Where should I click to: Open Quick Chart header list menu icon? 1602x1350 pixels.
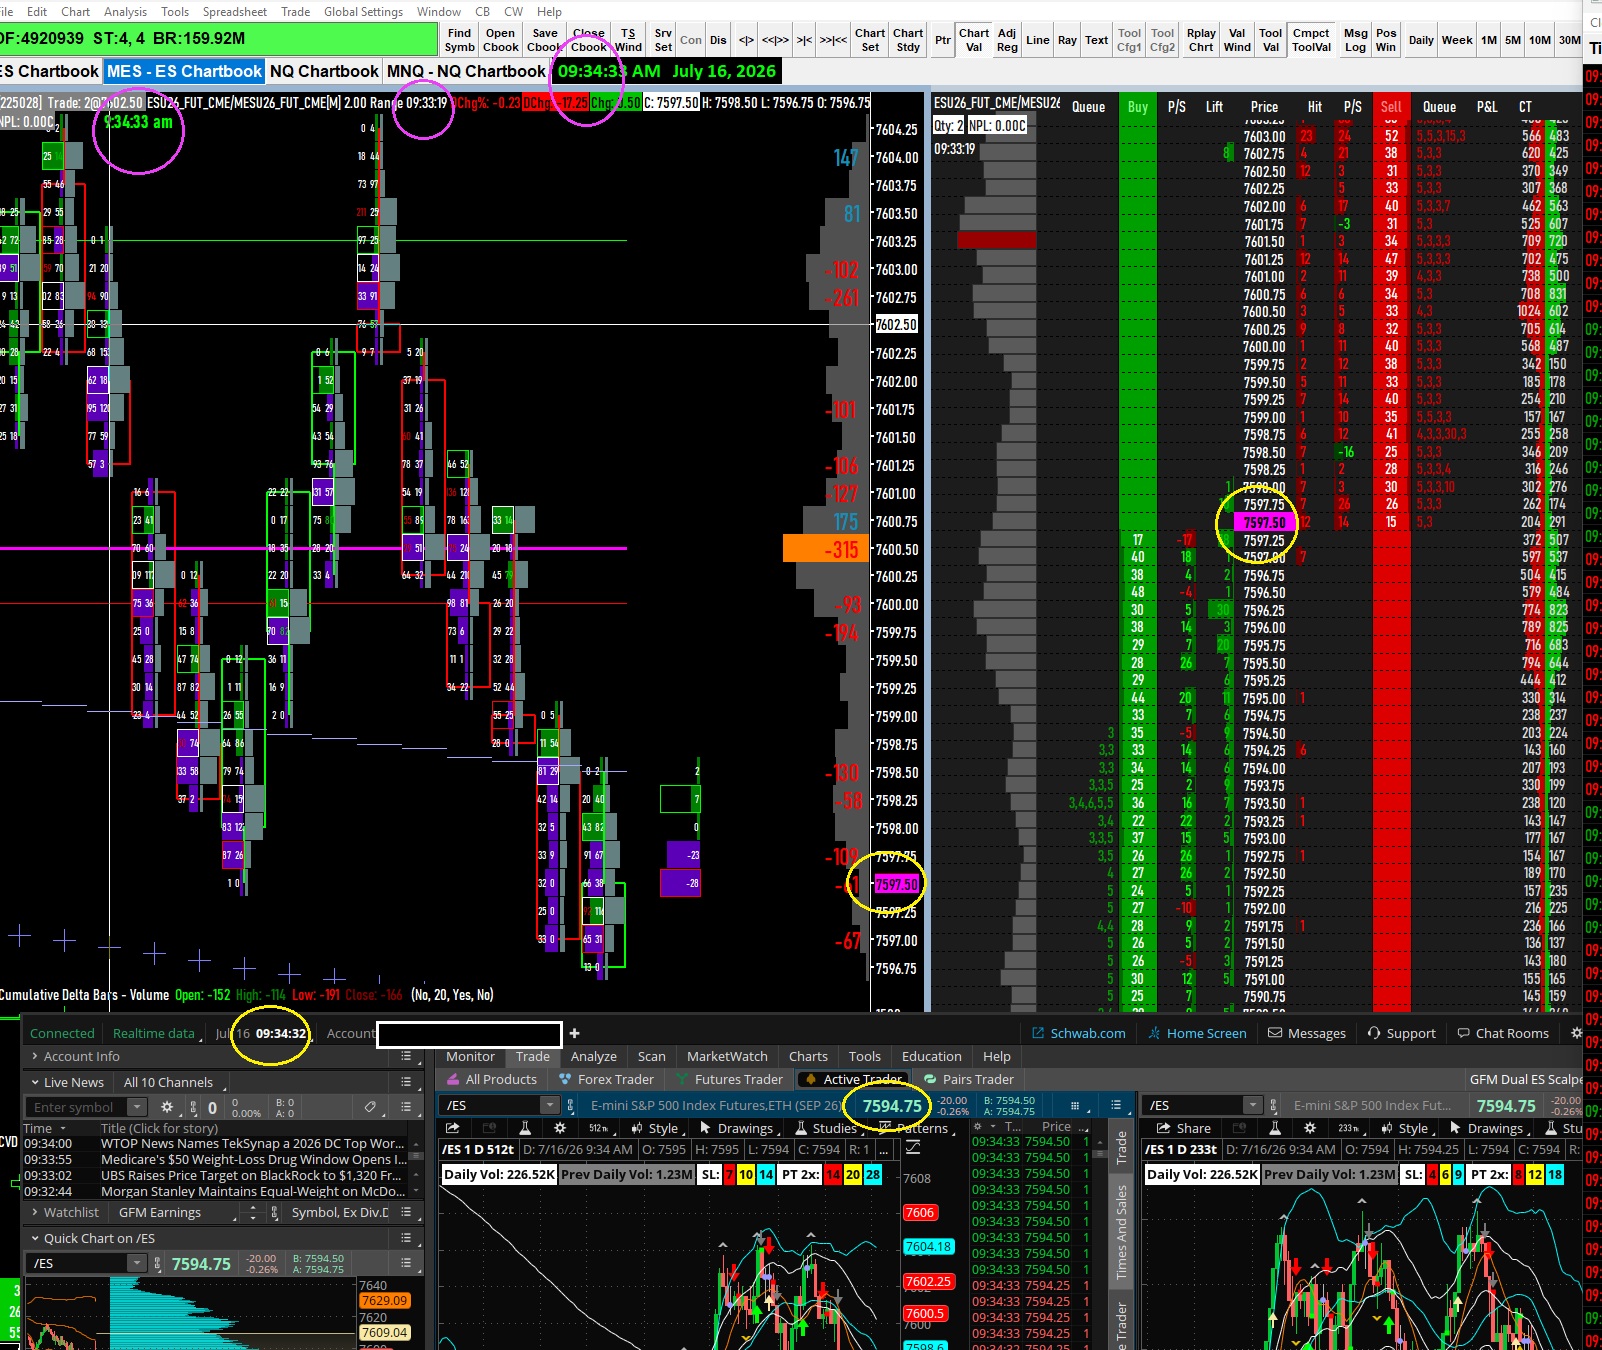[x=406, y=1238]
